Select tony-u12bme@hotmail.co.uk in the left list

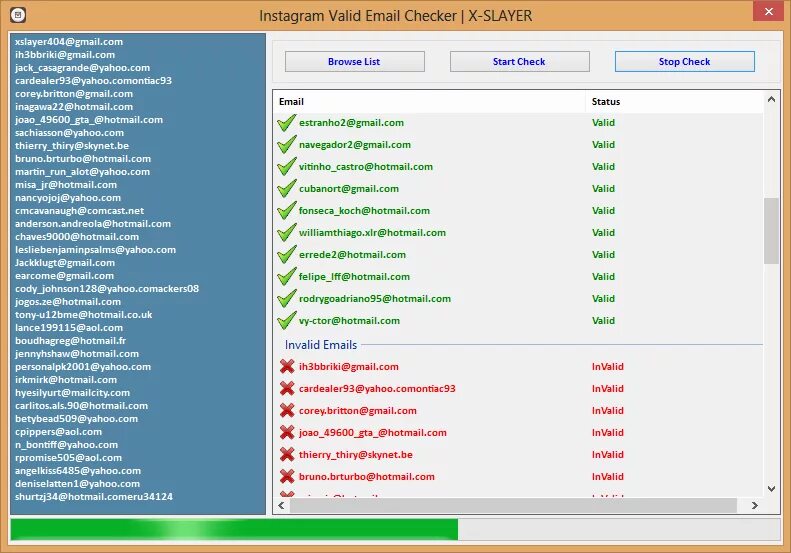[x=84, y=315]
